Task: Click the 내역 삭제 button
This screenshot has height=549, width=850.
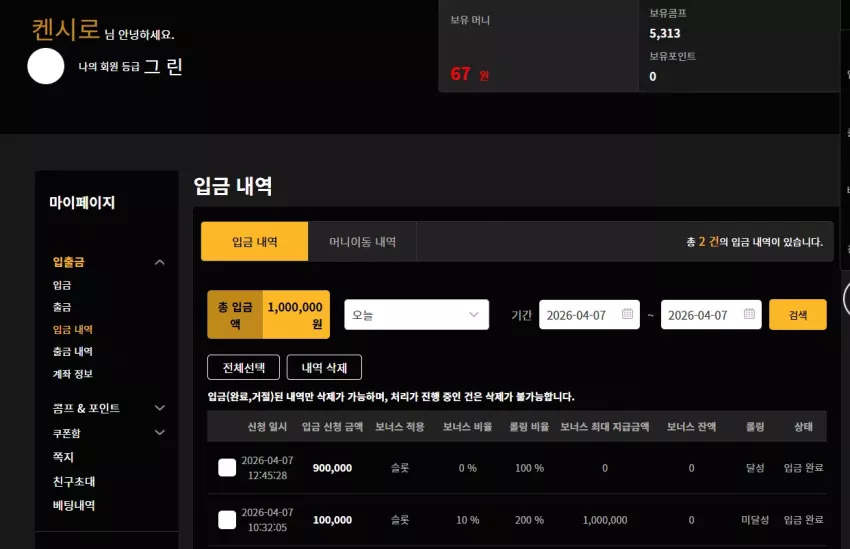Action: tap(324, 367)
